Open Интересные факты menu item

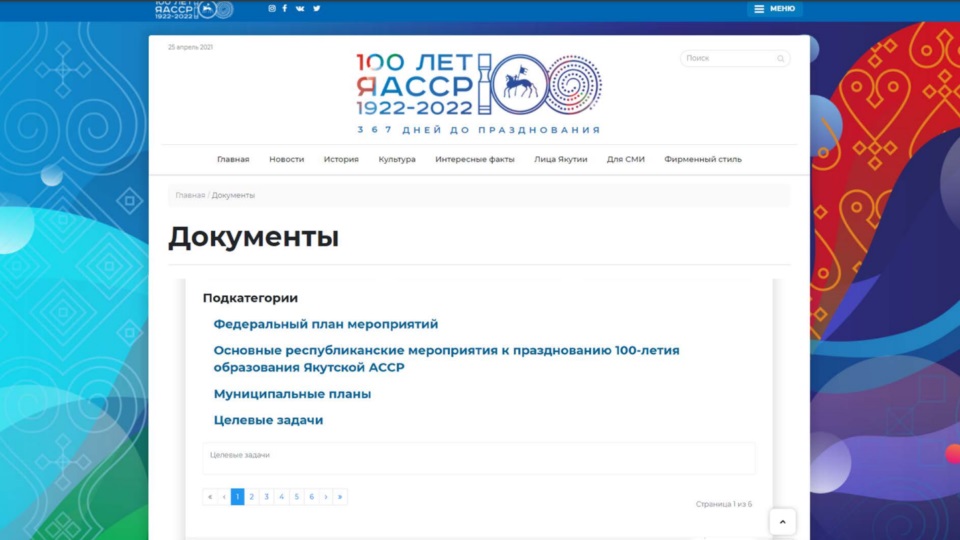click(x=475, y=159)
